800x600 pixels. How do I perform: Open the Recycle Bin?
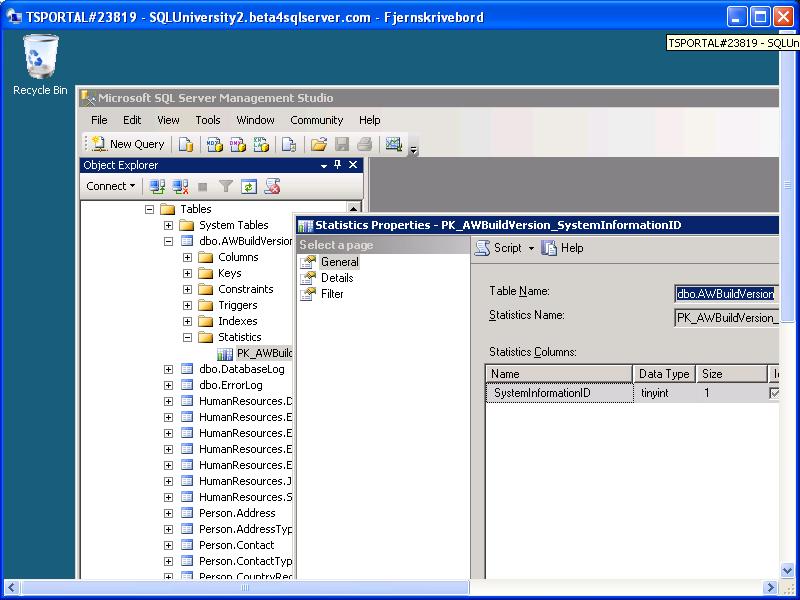tap(40, 55)
